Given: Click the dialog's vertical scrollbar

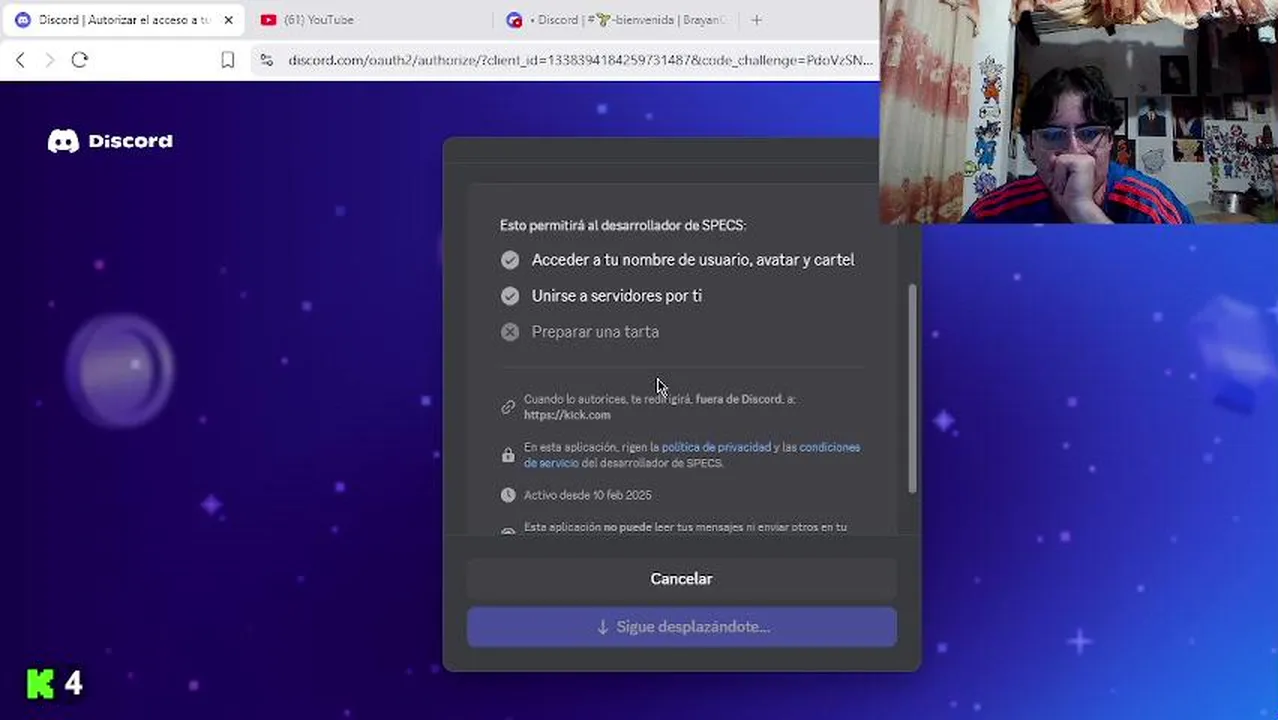Looking at the screenshot, I should coord(912,388).
